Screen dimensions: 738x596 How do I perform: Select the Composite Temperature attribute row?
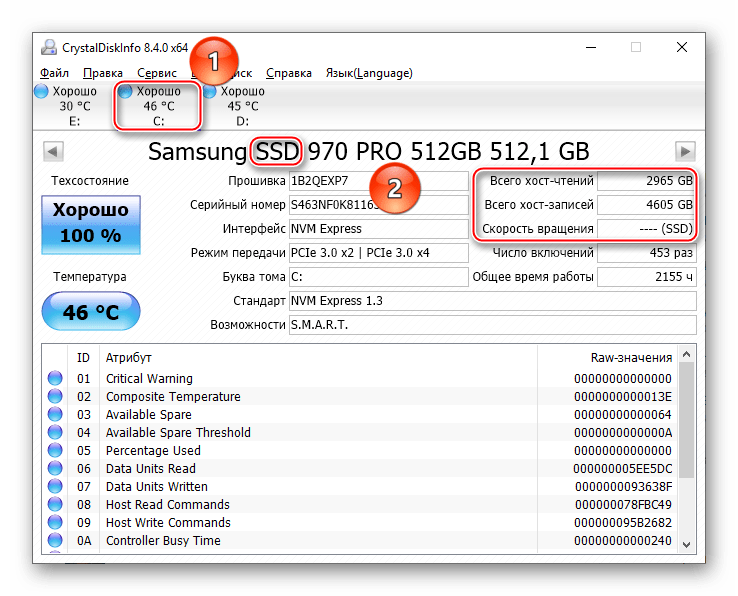click(x=360, y=396)
